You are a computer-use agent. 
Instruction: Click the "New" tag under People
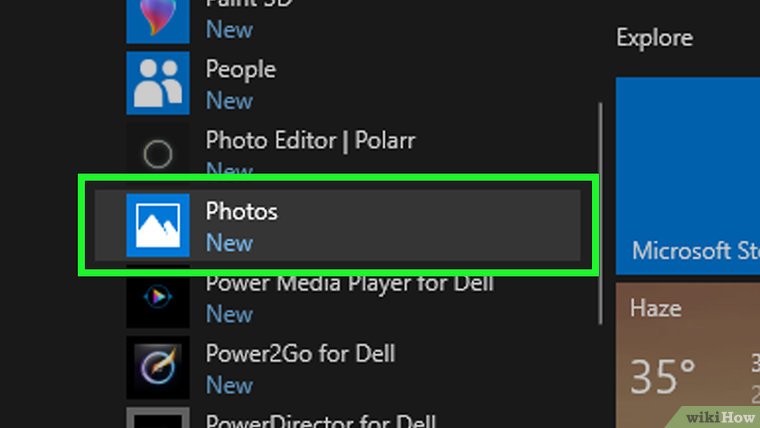[x=229, y=101]
